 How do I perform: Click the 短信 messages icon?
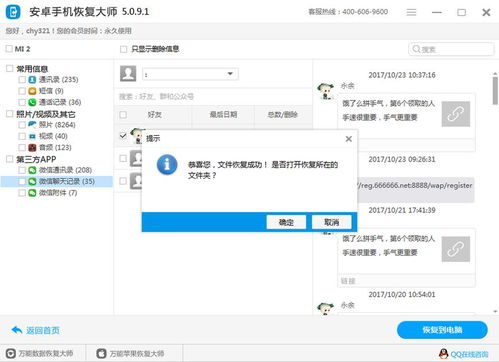[32, 91]
